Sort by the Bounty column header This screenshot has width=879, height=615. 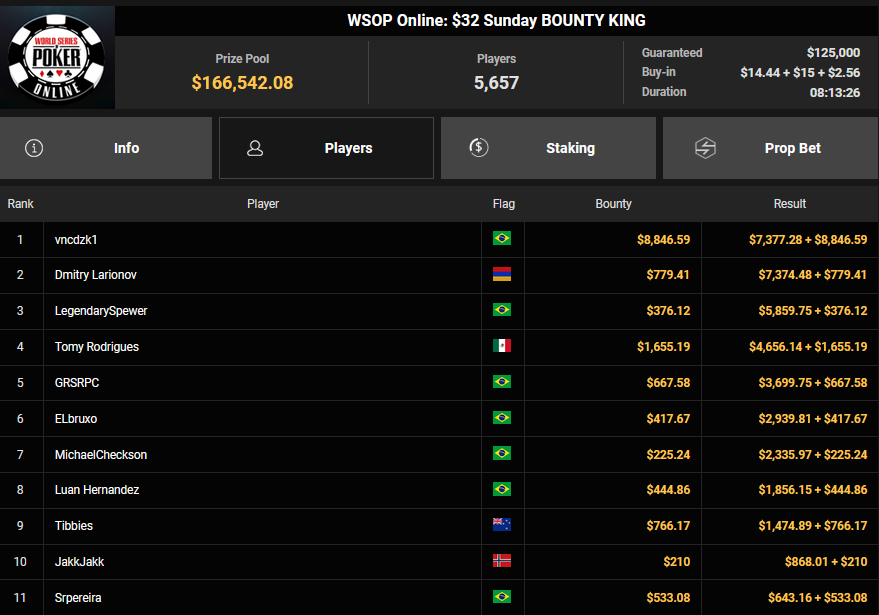pos(613,204)
